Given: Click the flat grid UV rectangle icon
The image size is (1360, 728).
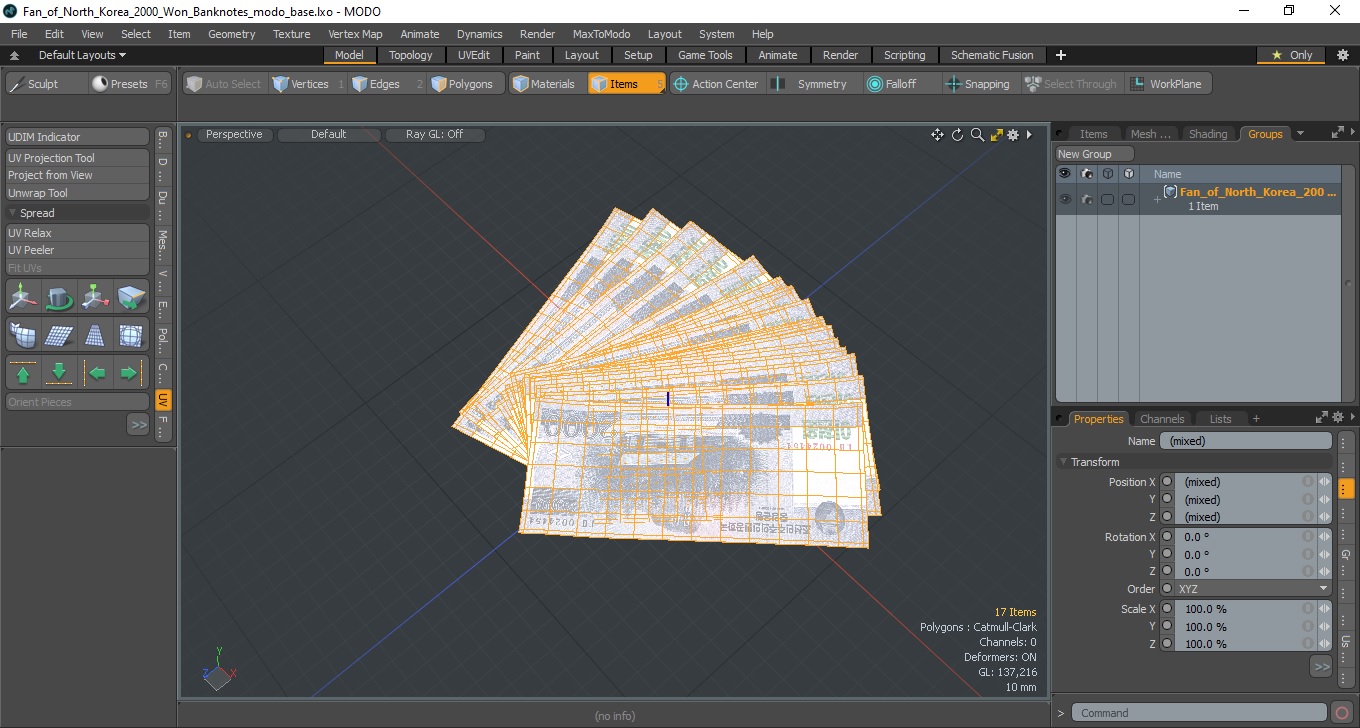Looking at the screenshot, I should [60, 335].
